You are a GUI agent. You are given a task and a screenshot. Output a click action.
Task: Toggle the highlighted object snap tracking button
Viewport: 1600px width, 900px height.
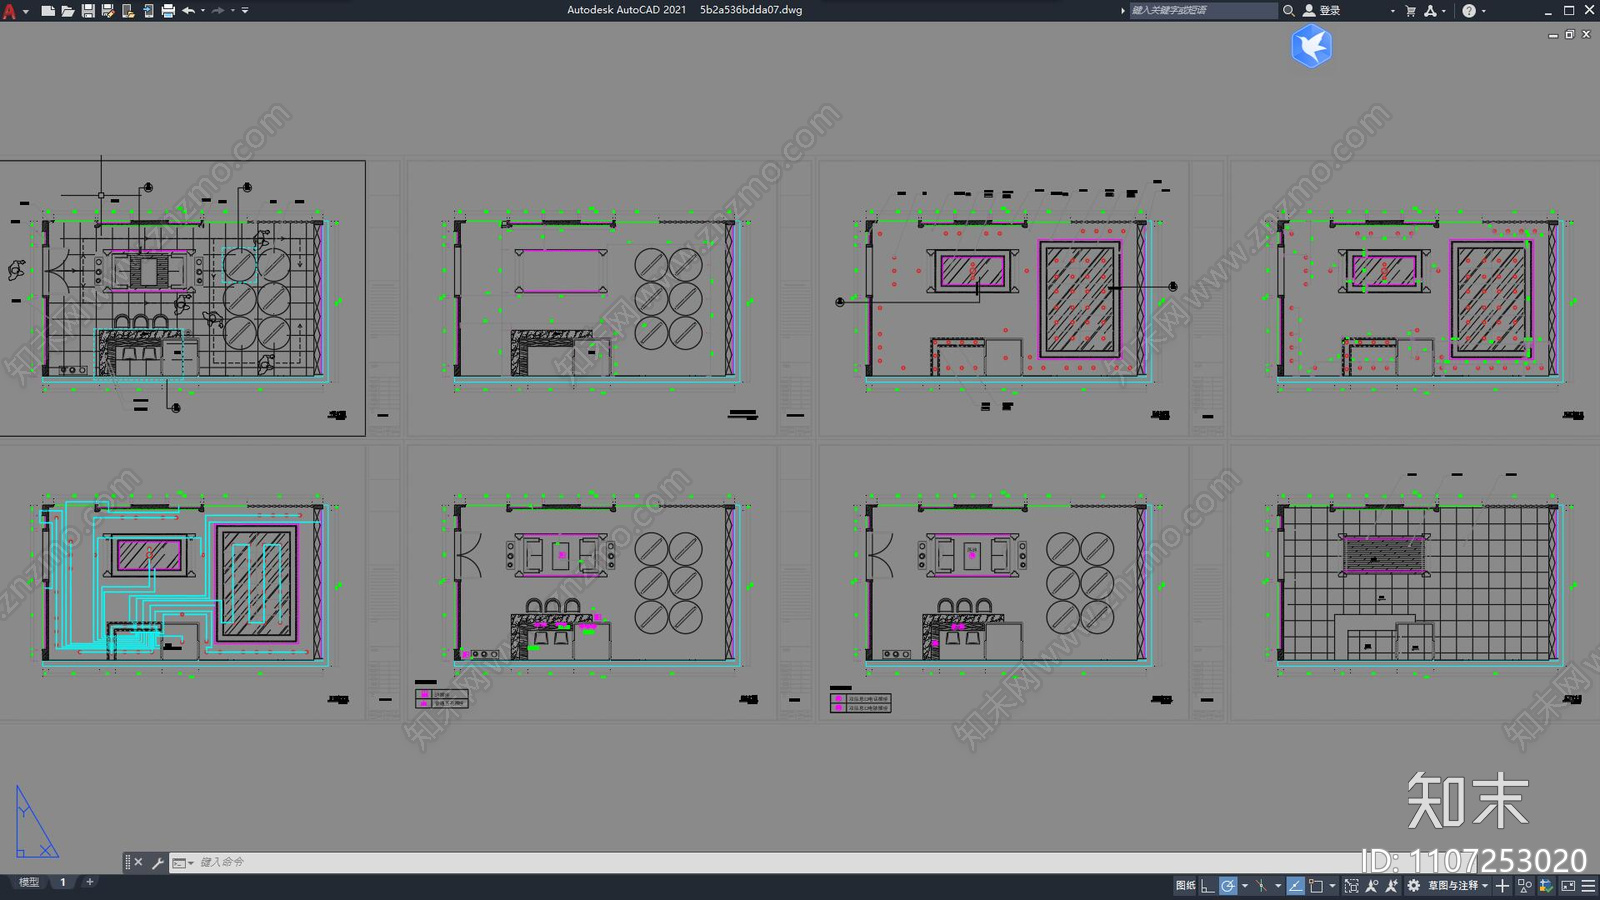click(1295, 886)
